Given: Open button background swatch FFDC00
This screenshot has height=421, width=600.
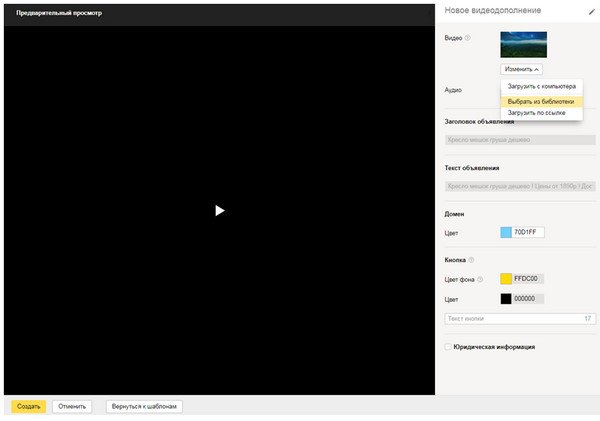Looking at the screenshot, I should pos(506,279).
